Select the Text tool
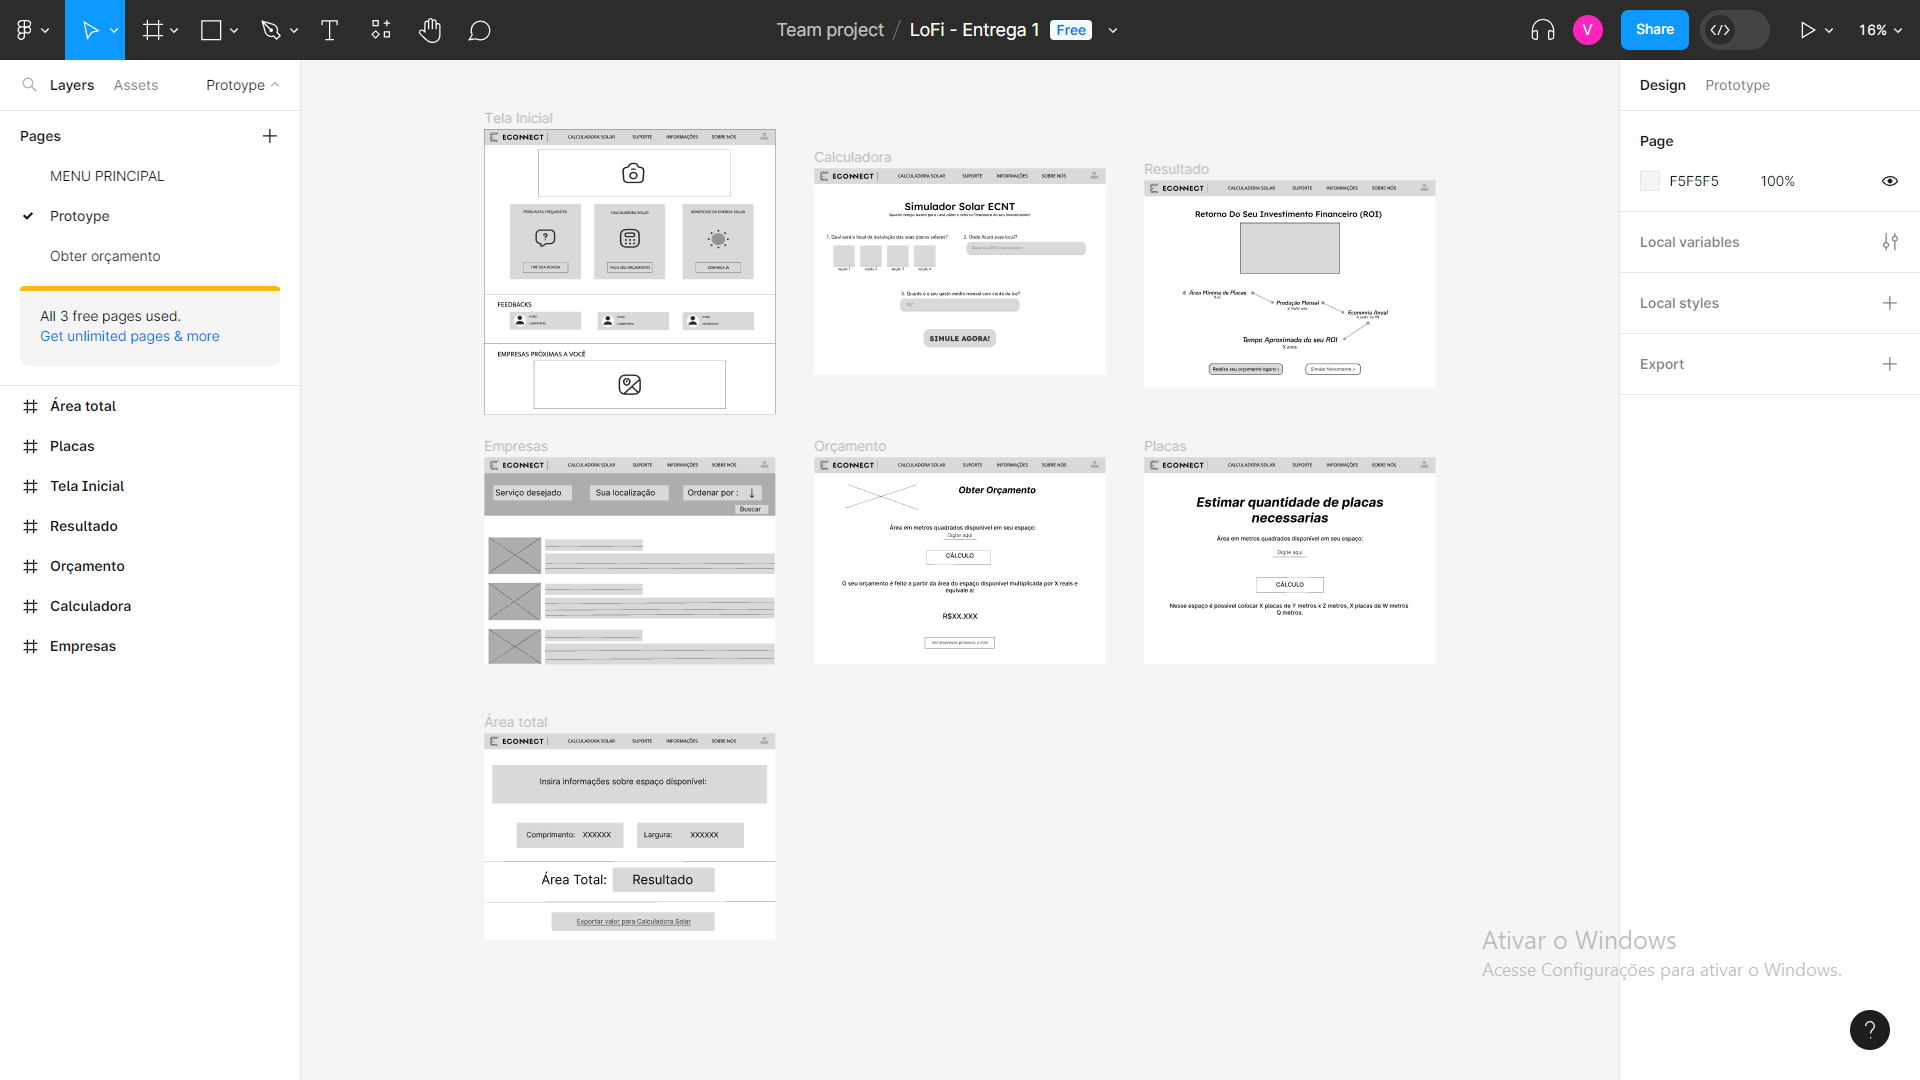Viewport: 1920px width, 1080px height. tap(329, 30)
